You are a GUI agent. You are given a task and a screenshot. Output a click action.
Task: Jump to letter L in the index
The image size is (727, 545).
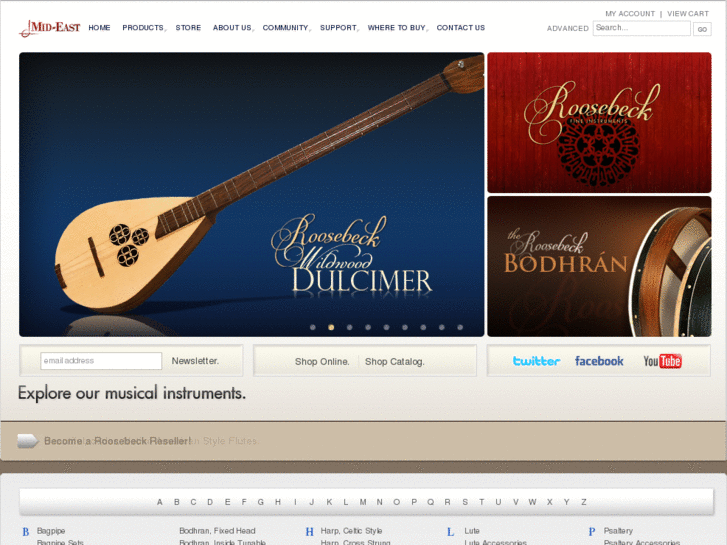[x=346, y=502]
